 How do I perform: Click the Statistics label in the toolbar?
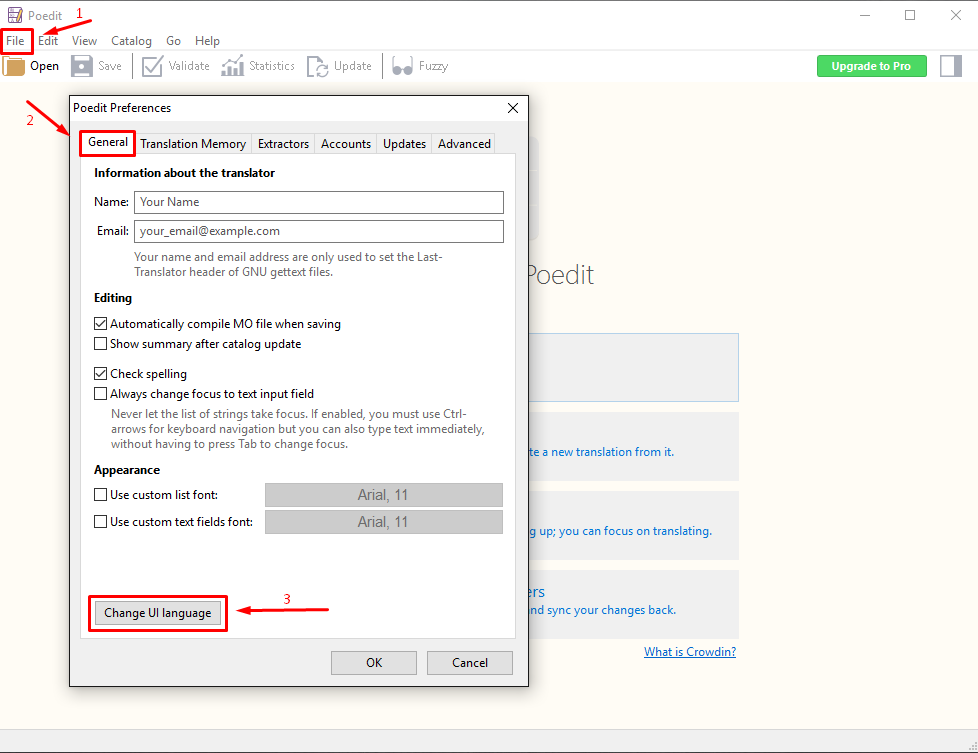tap(272, 66)
